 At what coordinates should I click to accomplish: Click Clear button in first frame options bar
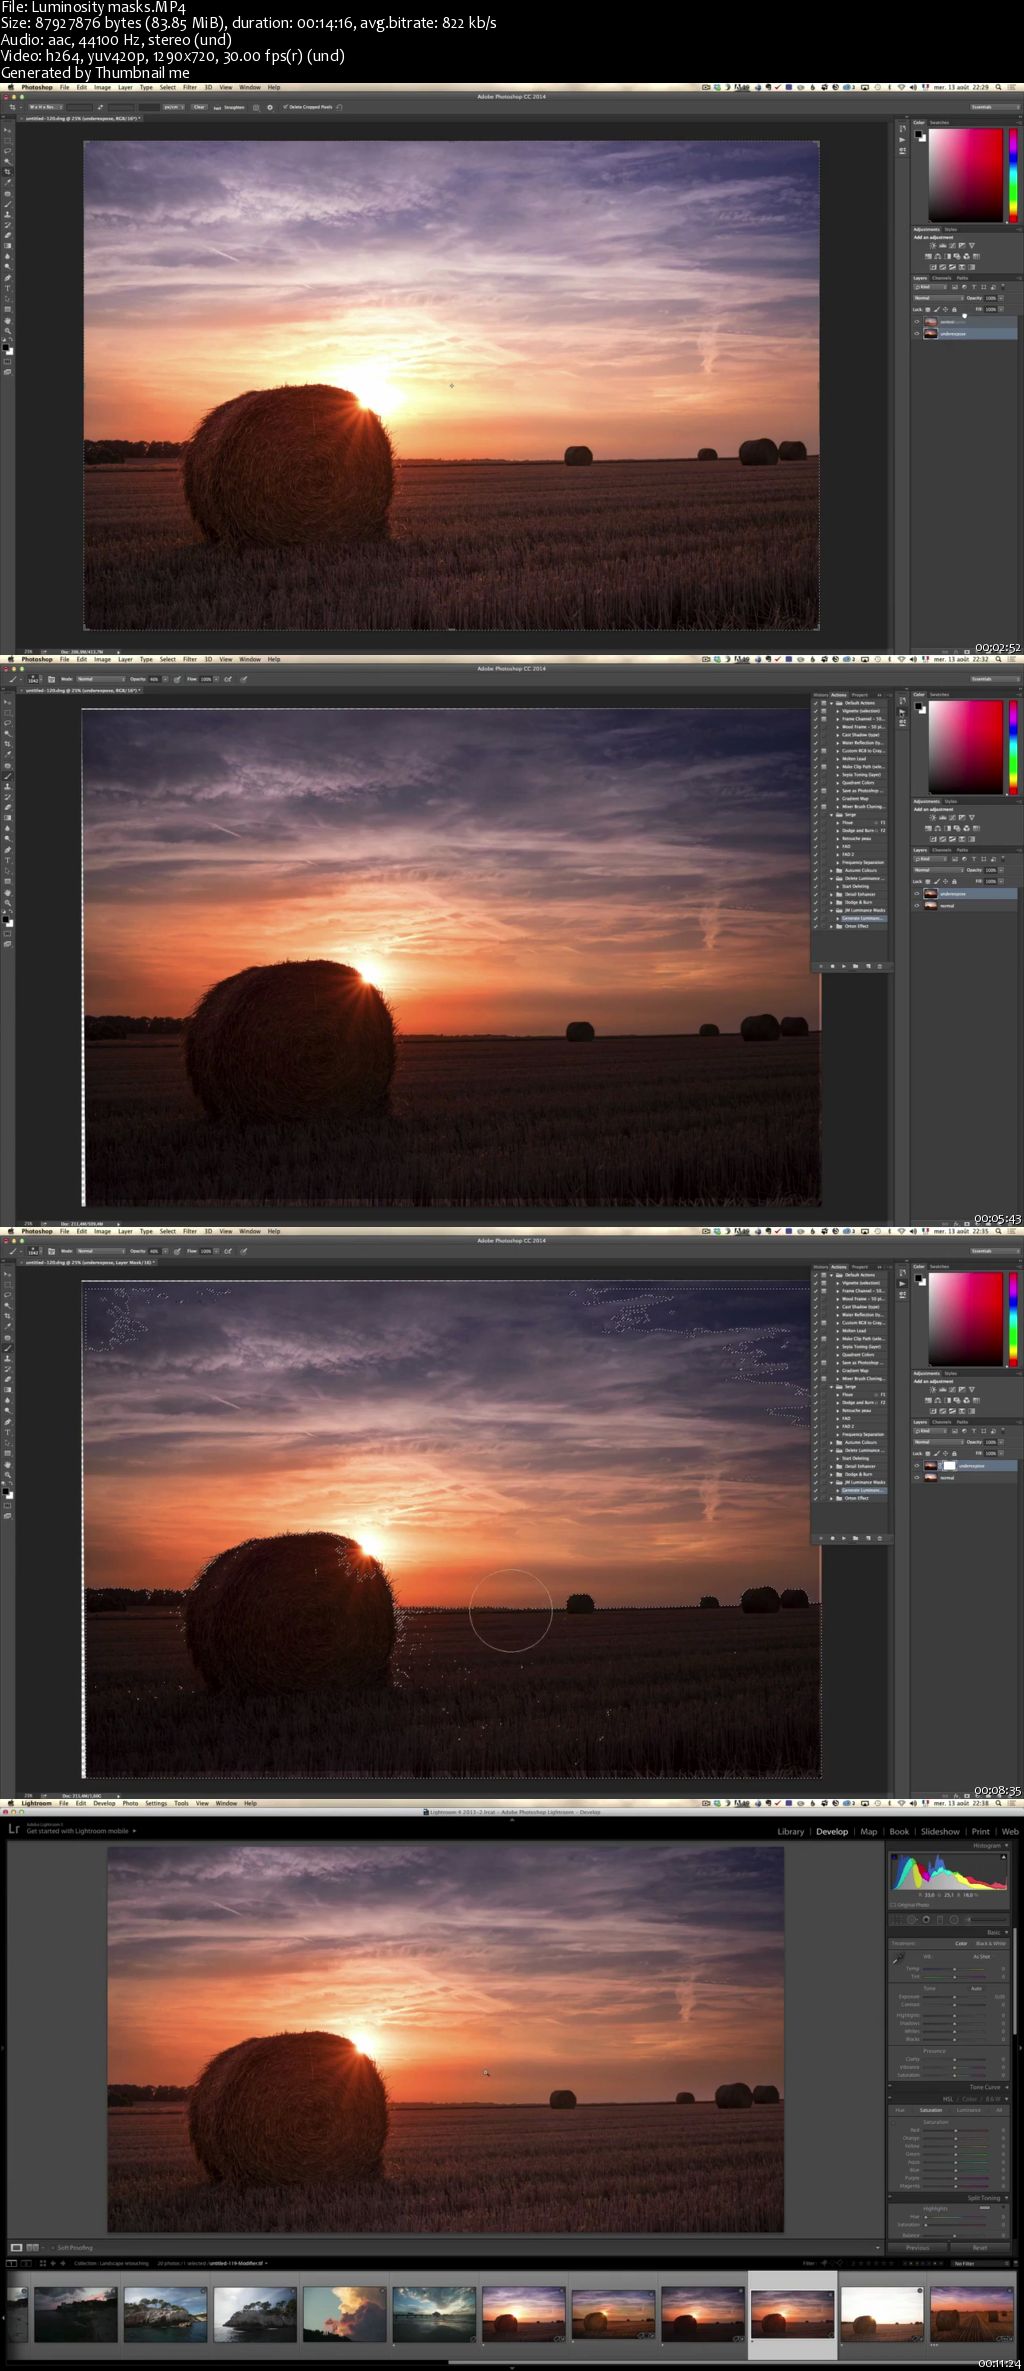point(199,107)
